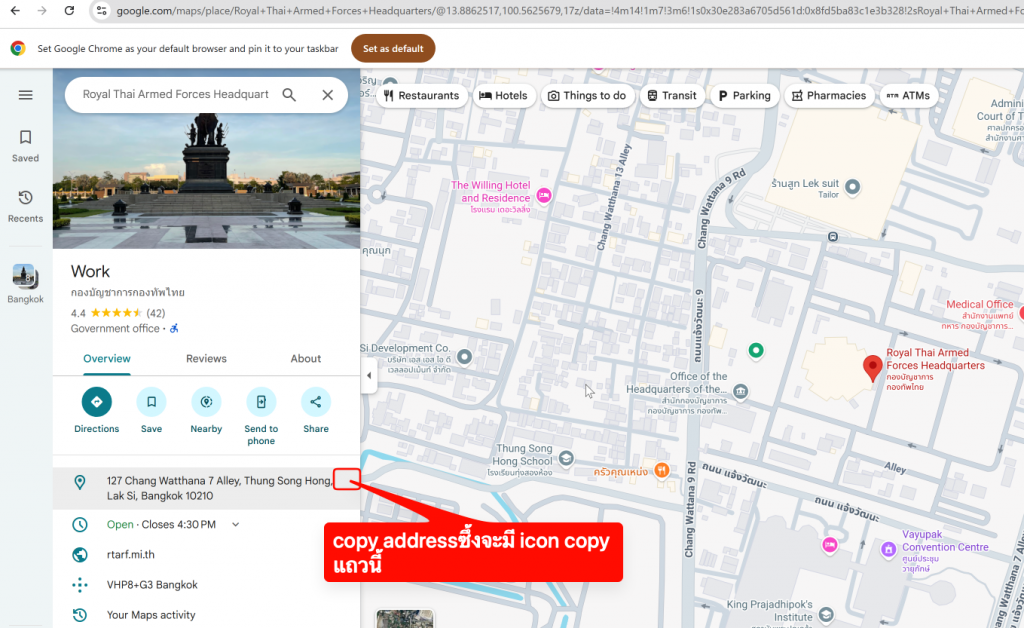The width and height of the screenshot is (1024, 628).
Task: Click the Bangkok thumbnail in sidebar
Action: (25, 277)
